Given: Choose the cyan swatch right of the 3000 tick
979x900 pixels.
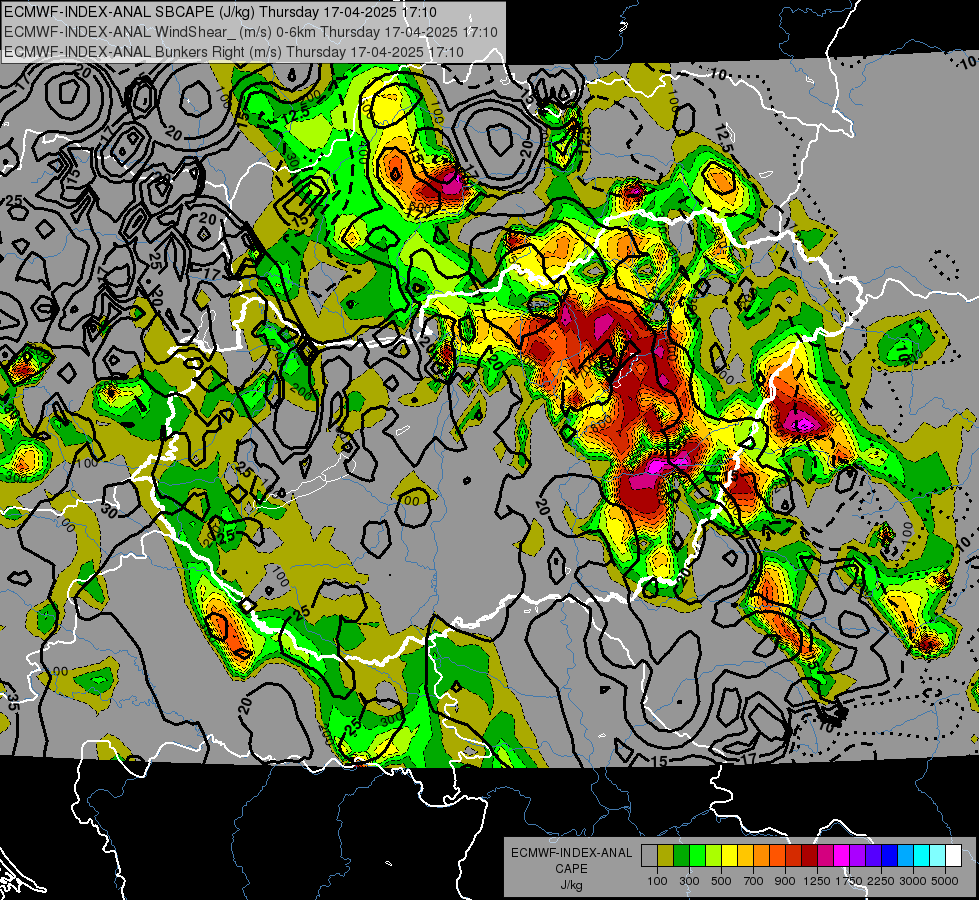Looking at the screenshot, I should (922, 856).
